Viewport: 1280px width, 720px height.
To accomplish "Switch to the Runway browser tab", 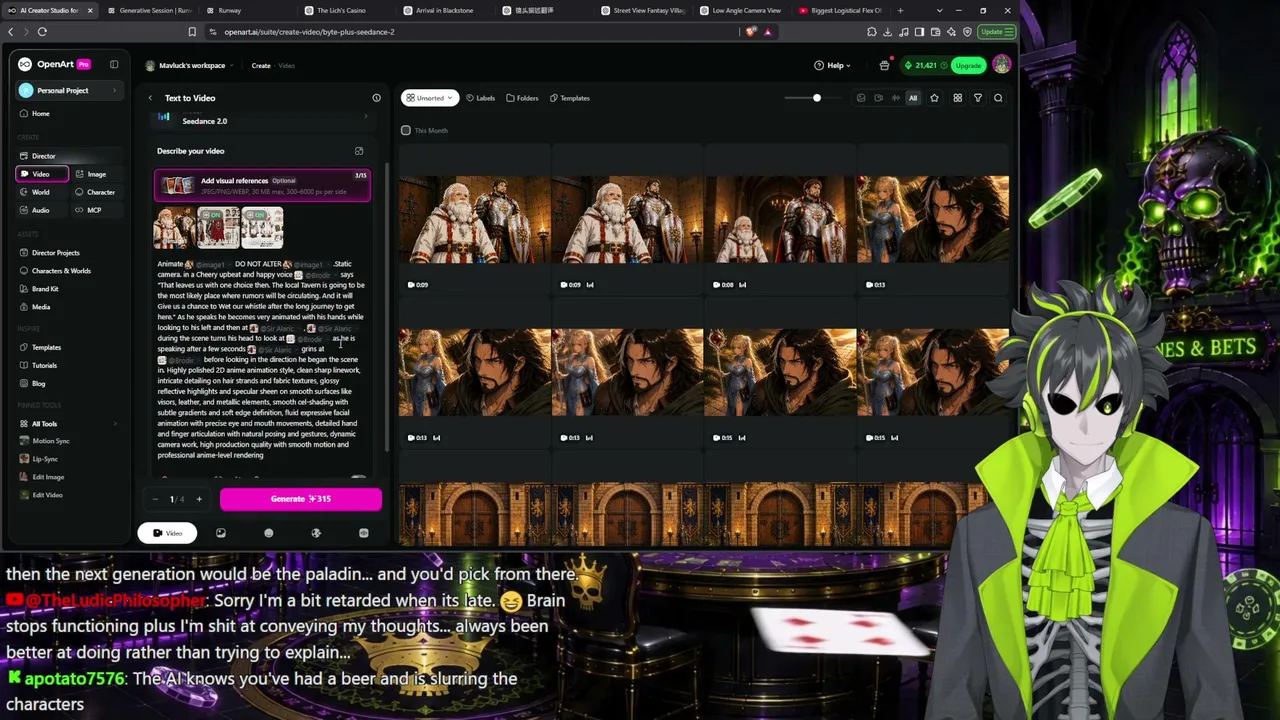I will [x=247, y=10].
